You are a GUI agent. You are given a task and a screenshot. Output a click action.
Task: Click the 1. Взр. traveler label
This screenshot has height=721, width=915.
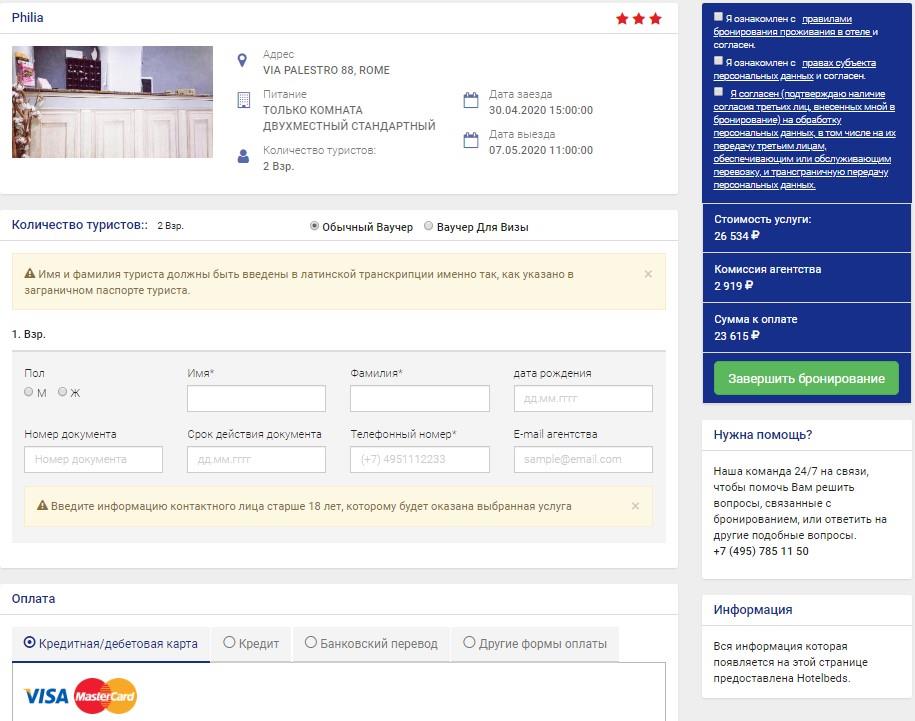tap(29, 334)
